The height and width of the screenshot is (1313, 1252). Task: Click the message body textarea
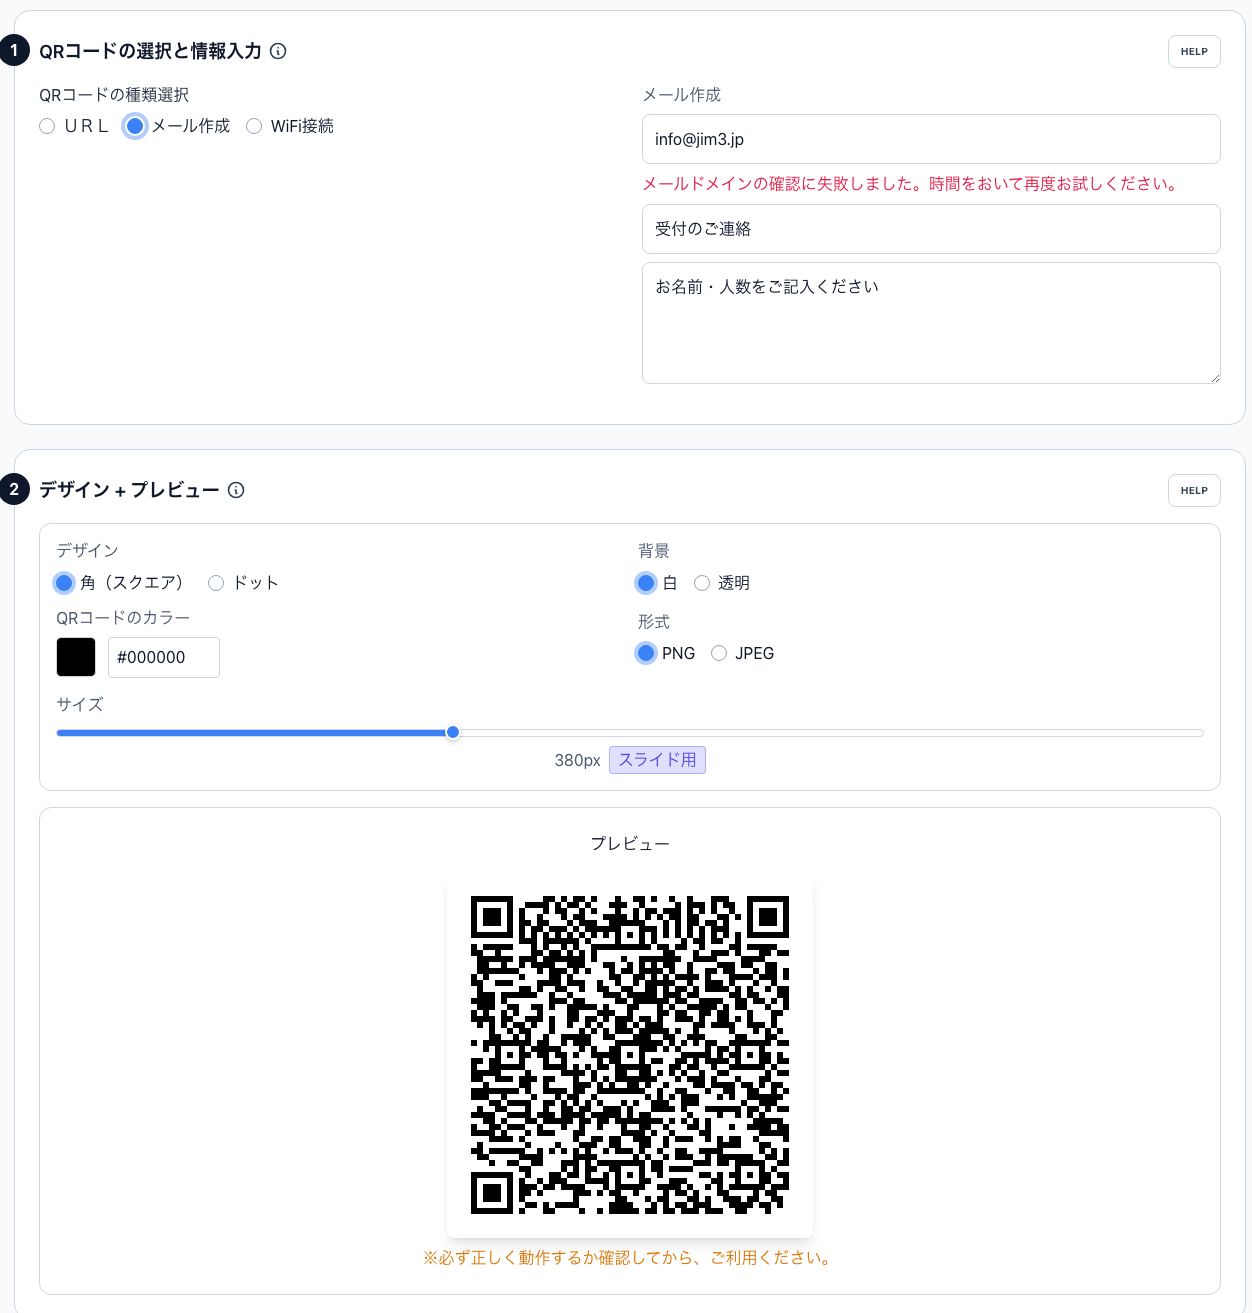[x=931, y=323]
